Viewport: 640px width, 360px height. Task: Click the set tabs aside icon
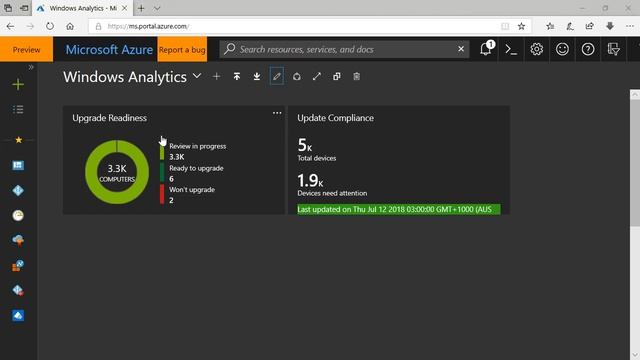[x=24, y=8]
